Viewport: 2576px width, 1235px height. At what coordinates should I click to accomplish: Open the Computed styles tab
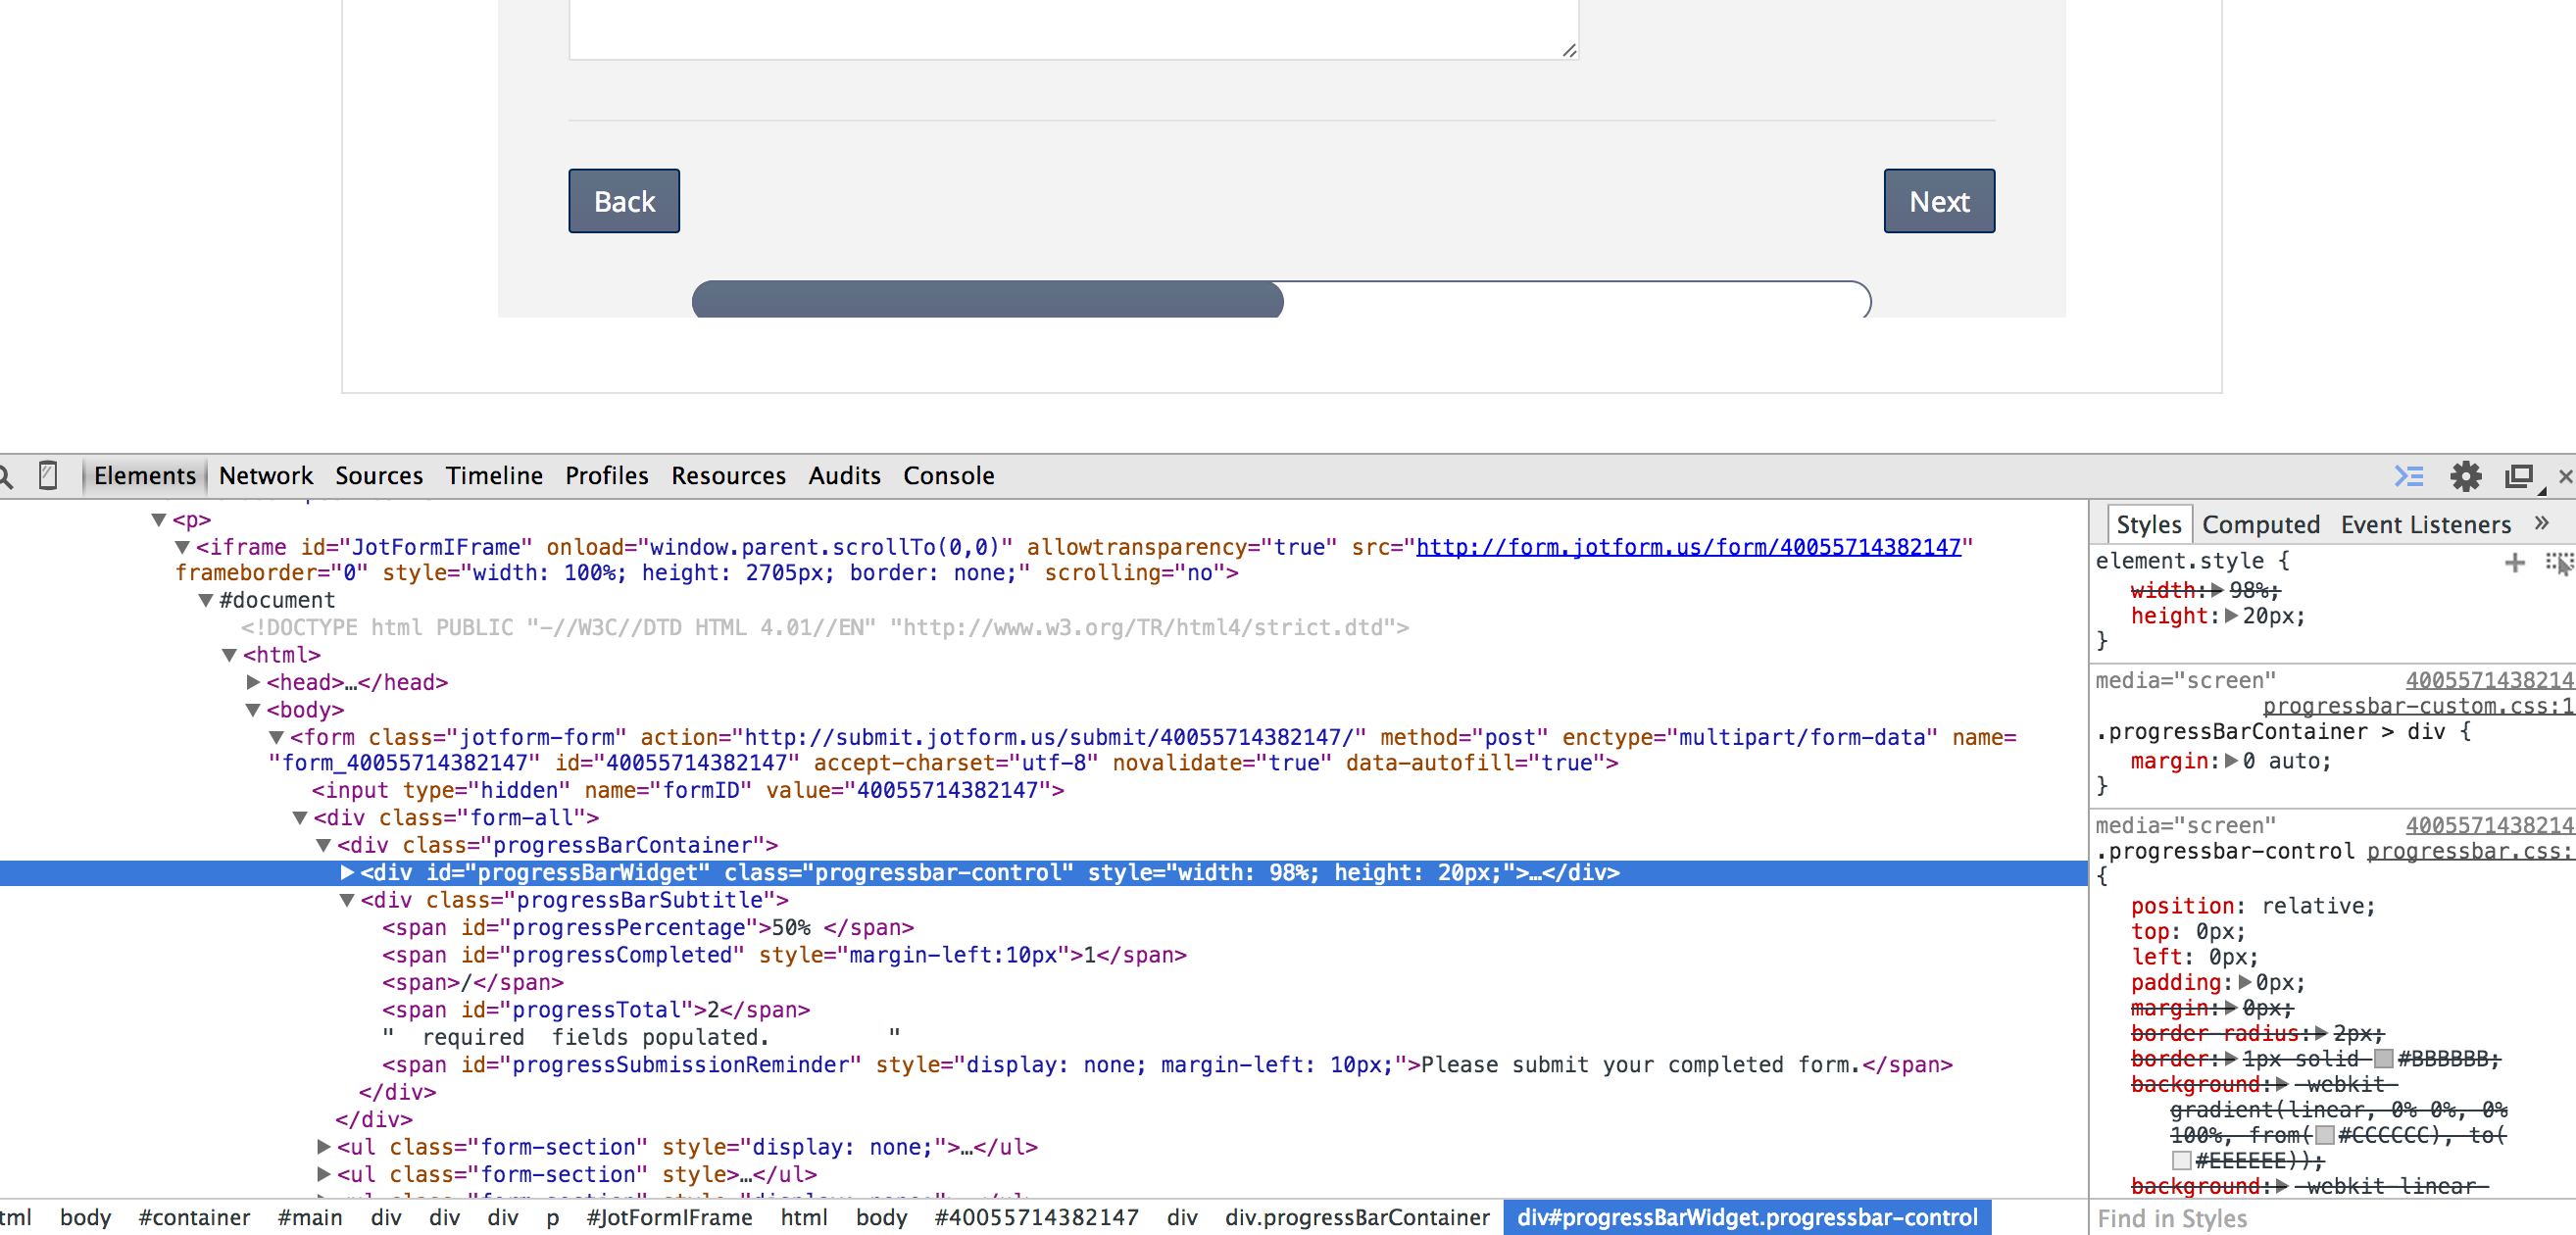(2260, 524)
